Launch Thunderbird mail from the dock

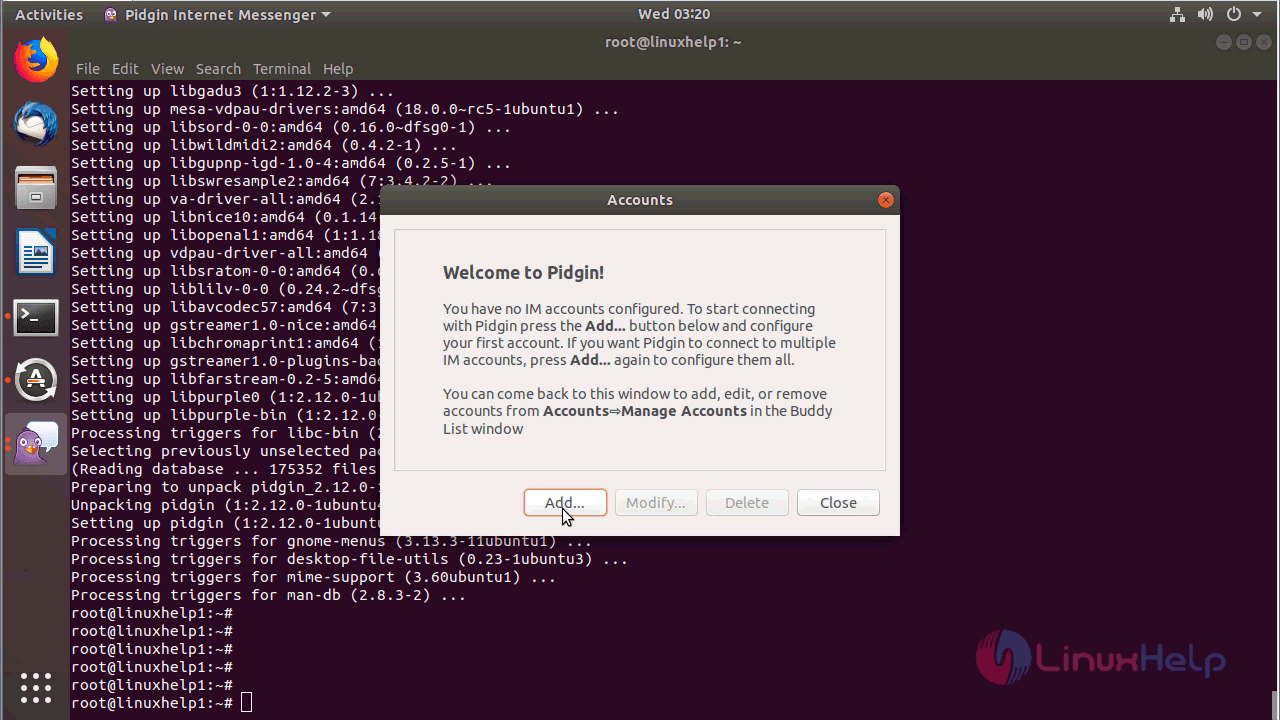click(x=36, y=125)
